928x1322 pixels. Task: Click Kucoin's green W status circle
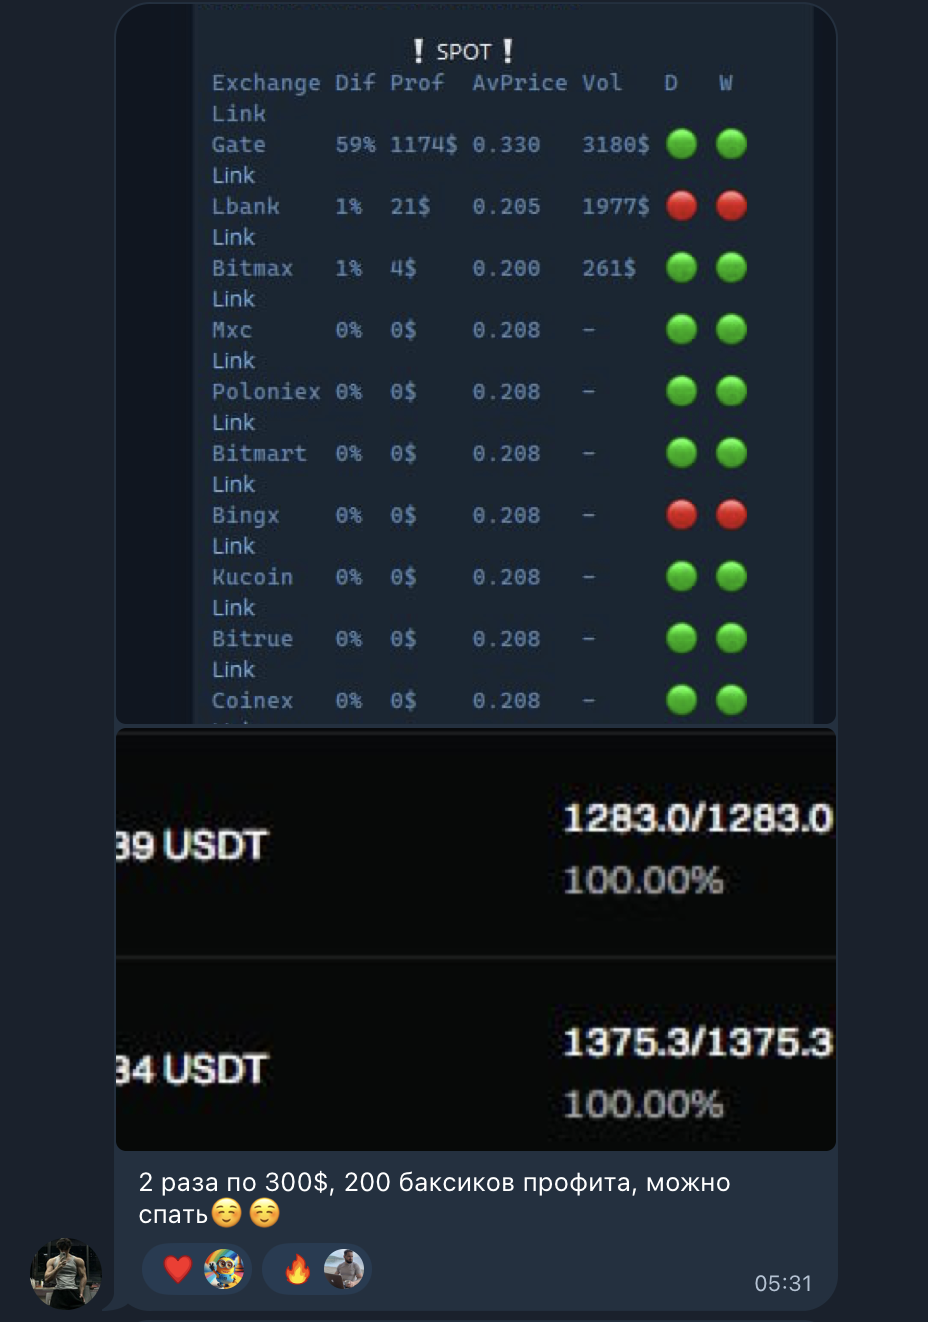point(731,577)
